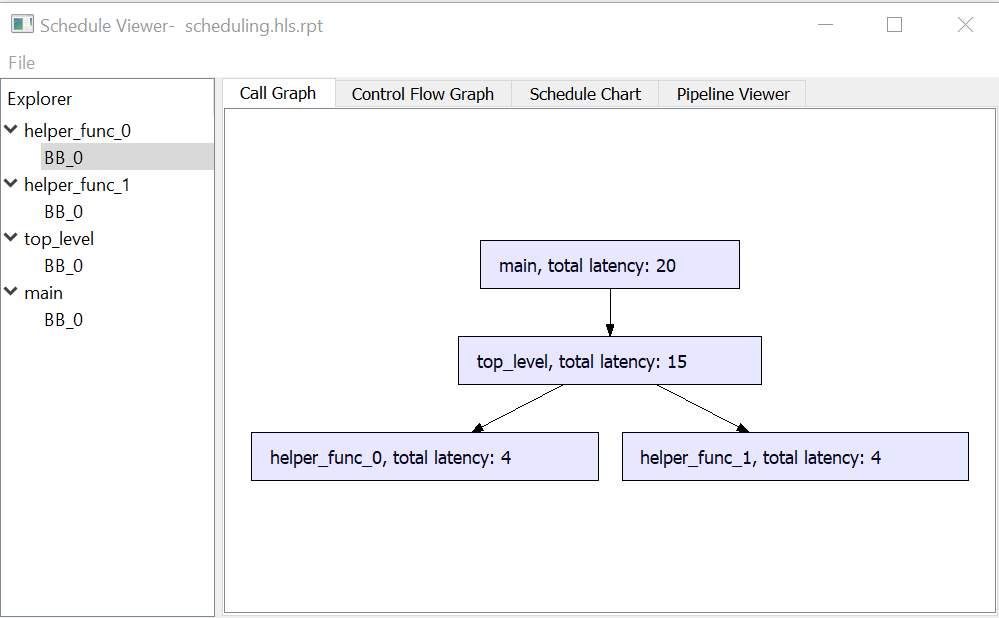The width and height of the screenshot is (999, 618).
Task: Select BB_0 under helper_func_0
Action: pos(64,157)
